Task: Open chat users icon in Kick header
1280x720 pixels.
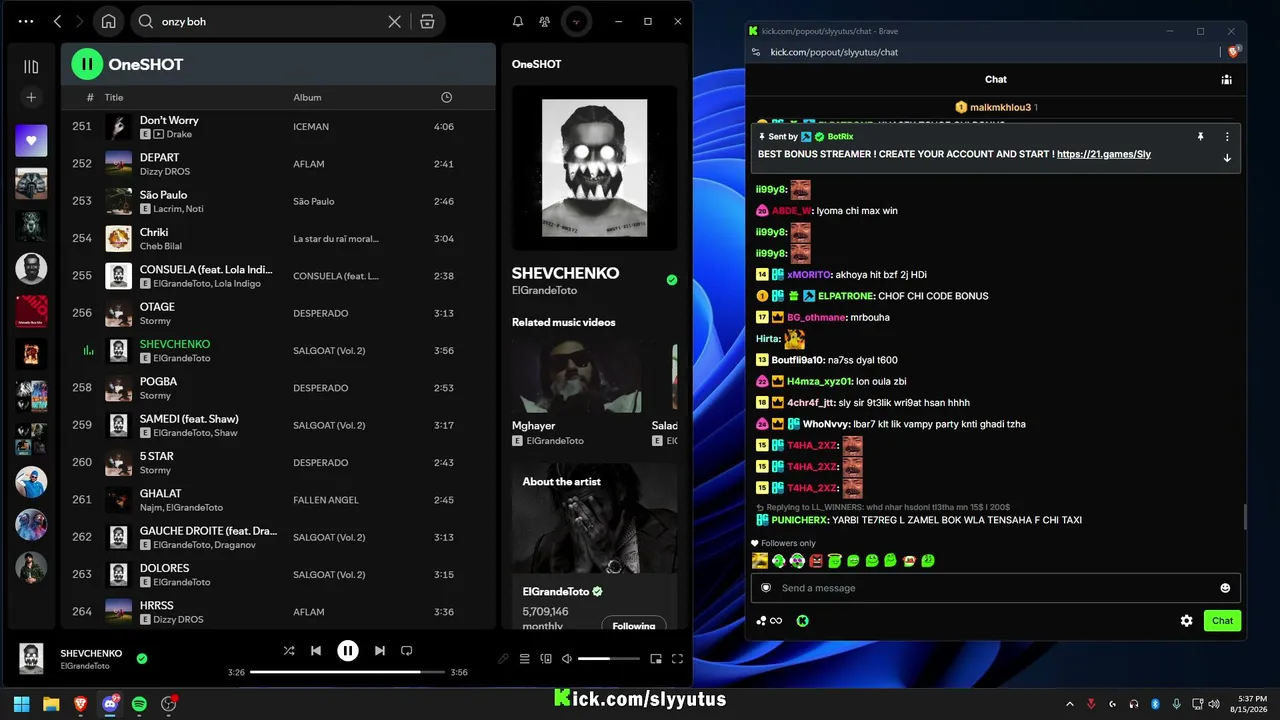Action: [x=1226, y=80]
